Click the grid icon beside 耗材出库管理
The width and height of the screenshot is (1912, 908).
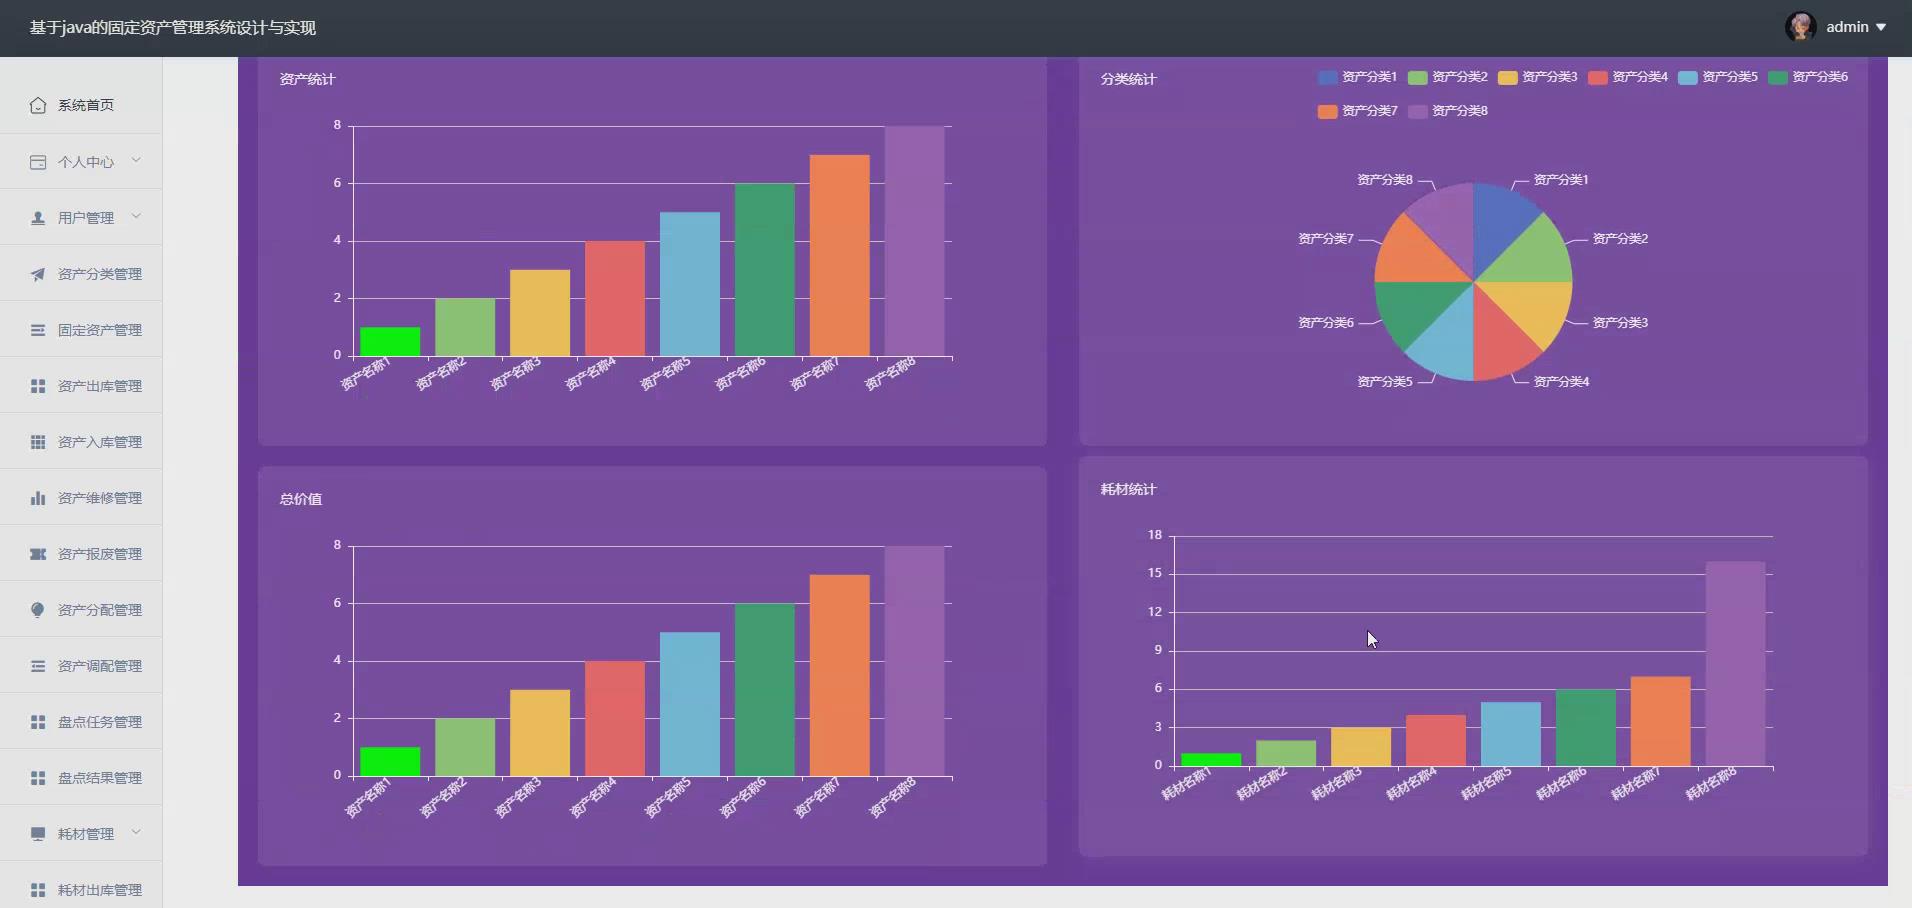(38, 890)
